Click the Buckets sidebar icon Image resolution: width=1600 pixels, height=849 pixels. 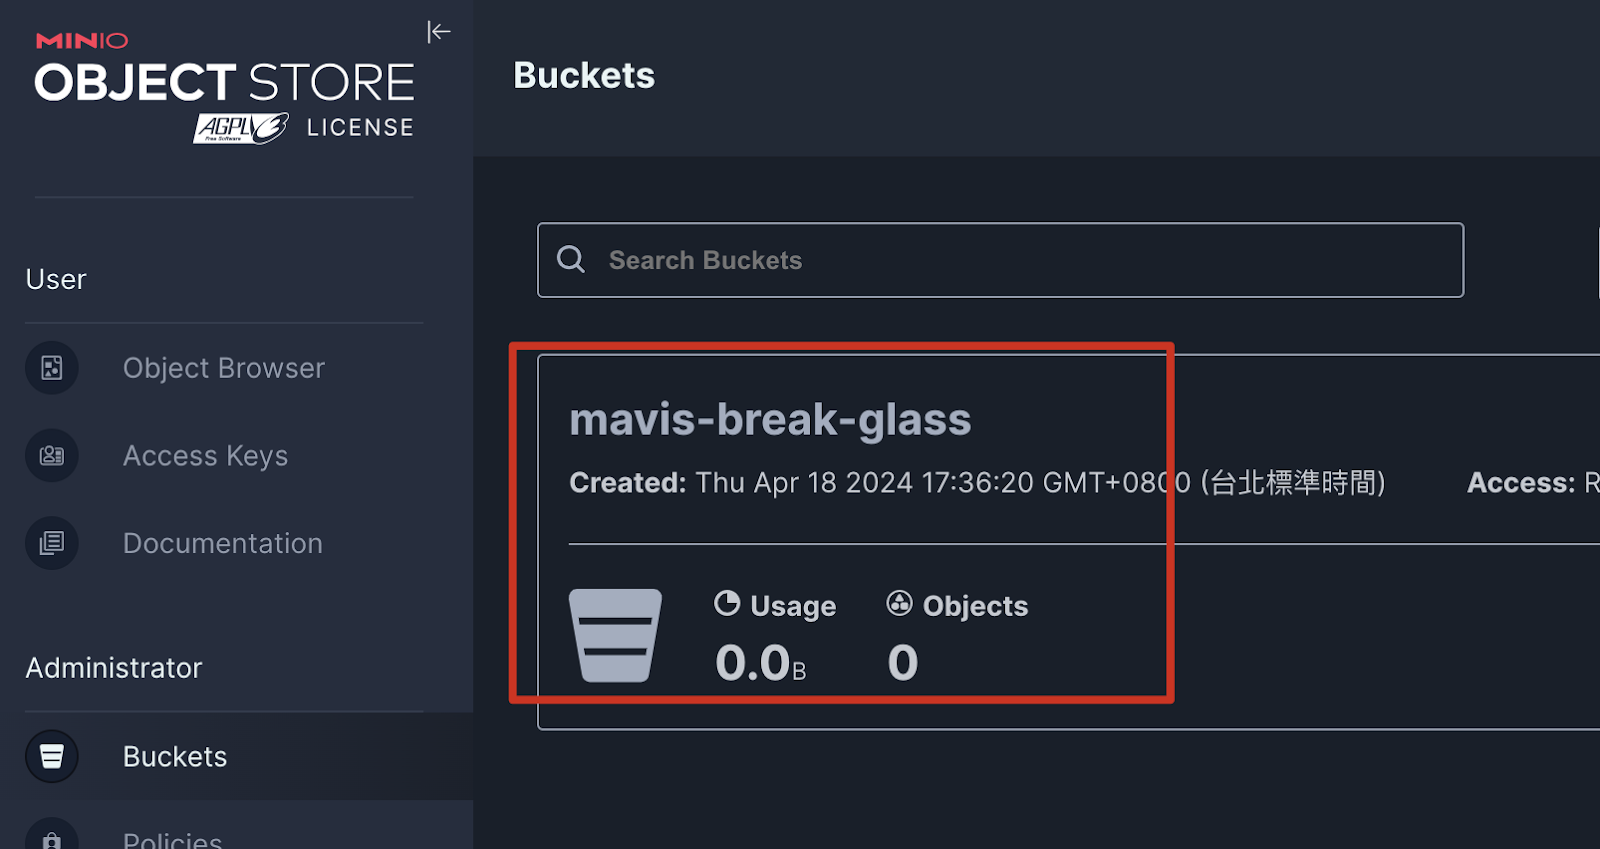click(x=52, y=756)
